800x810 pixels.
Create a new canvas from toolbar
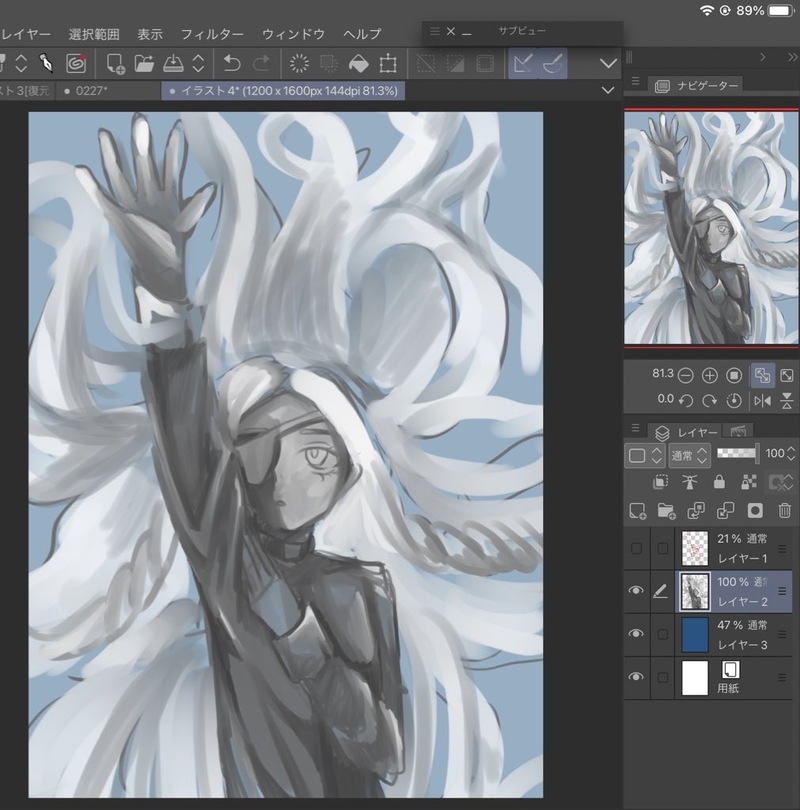click(x=115, y=64)
